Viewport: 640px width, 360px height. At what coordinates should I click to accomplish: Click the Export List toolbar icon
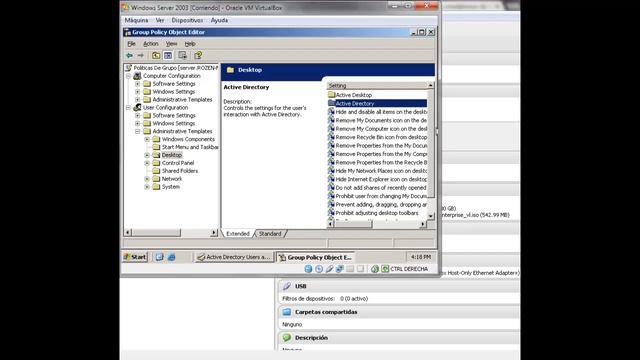(x=182, y=56)
